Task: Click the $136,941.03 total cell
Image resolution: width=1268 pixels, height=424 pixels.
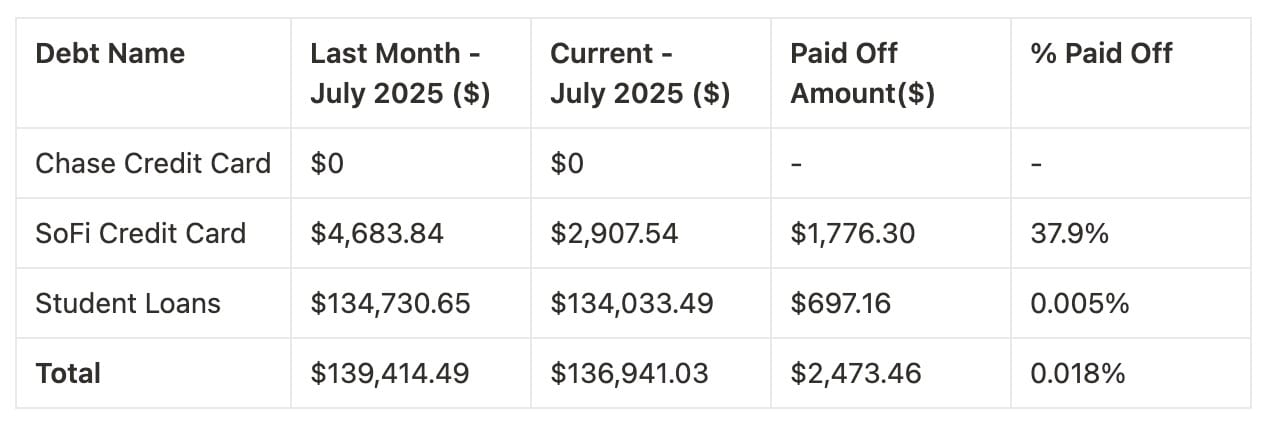Action: point(629,373)
